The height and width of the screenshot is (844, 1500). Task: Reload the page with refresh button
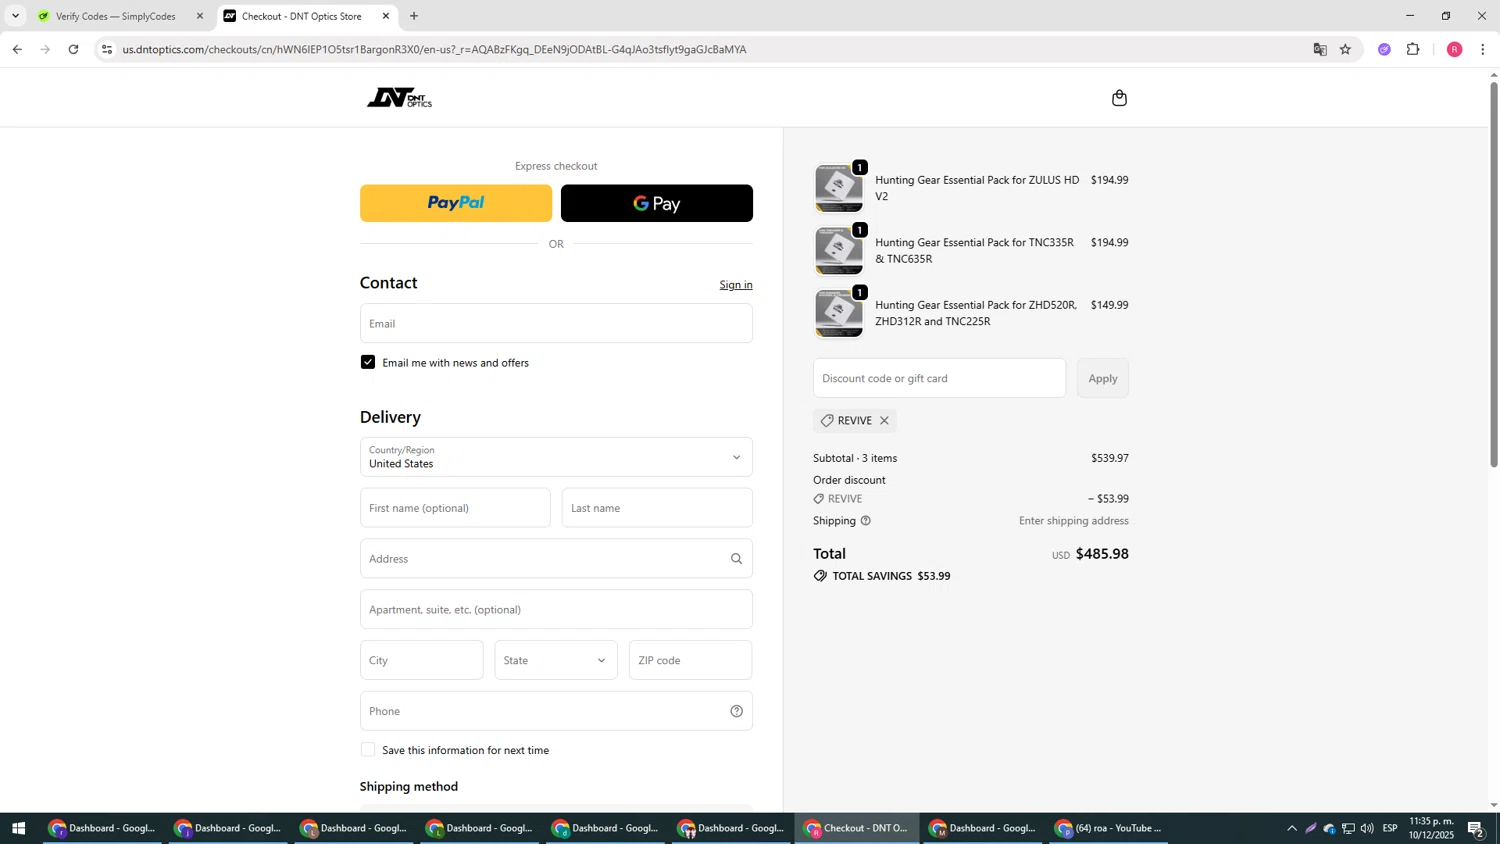(x=73, y=49)
